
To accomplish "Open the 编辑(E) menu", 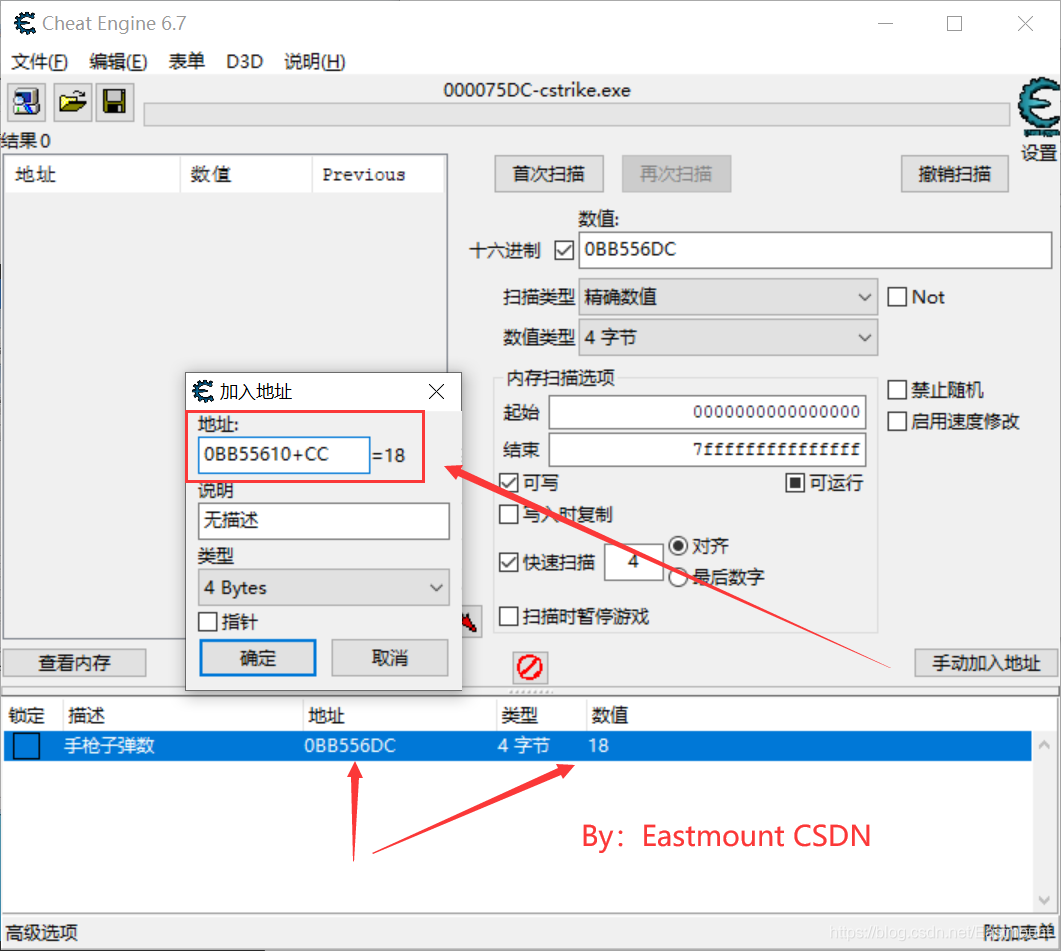I will pos(118,62).
